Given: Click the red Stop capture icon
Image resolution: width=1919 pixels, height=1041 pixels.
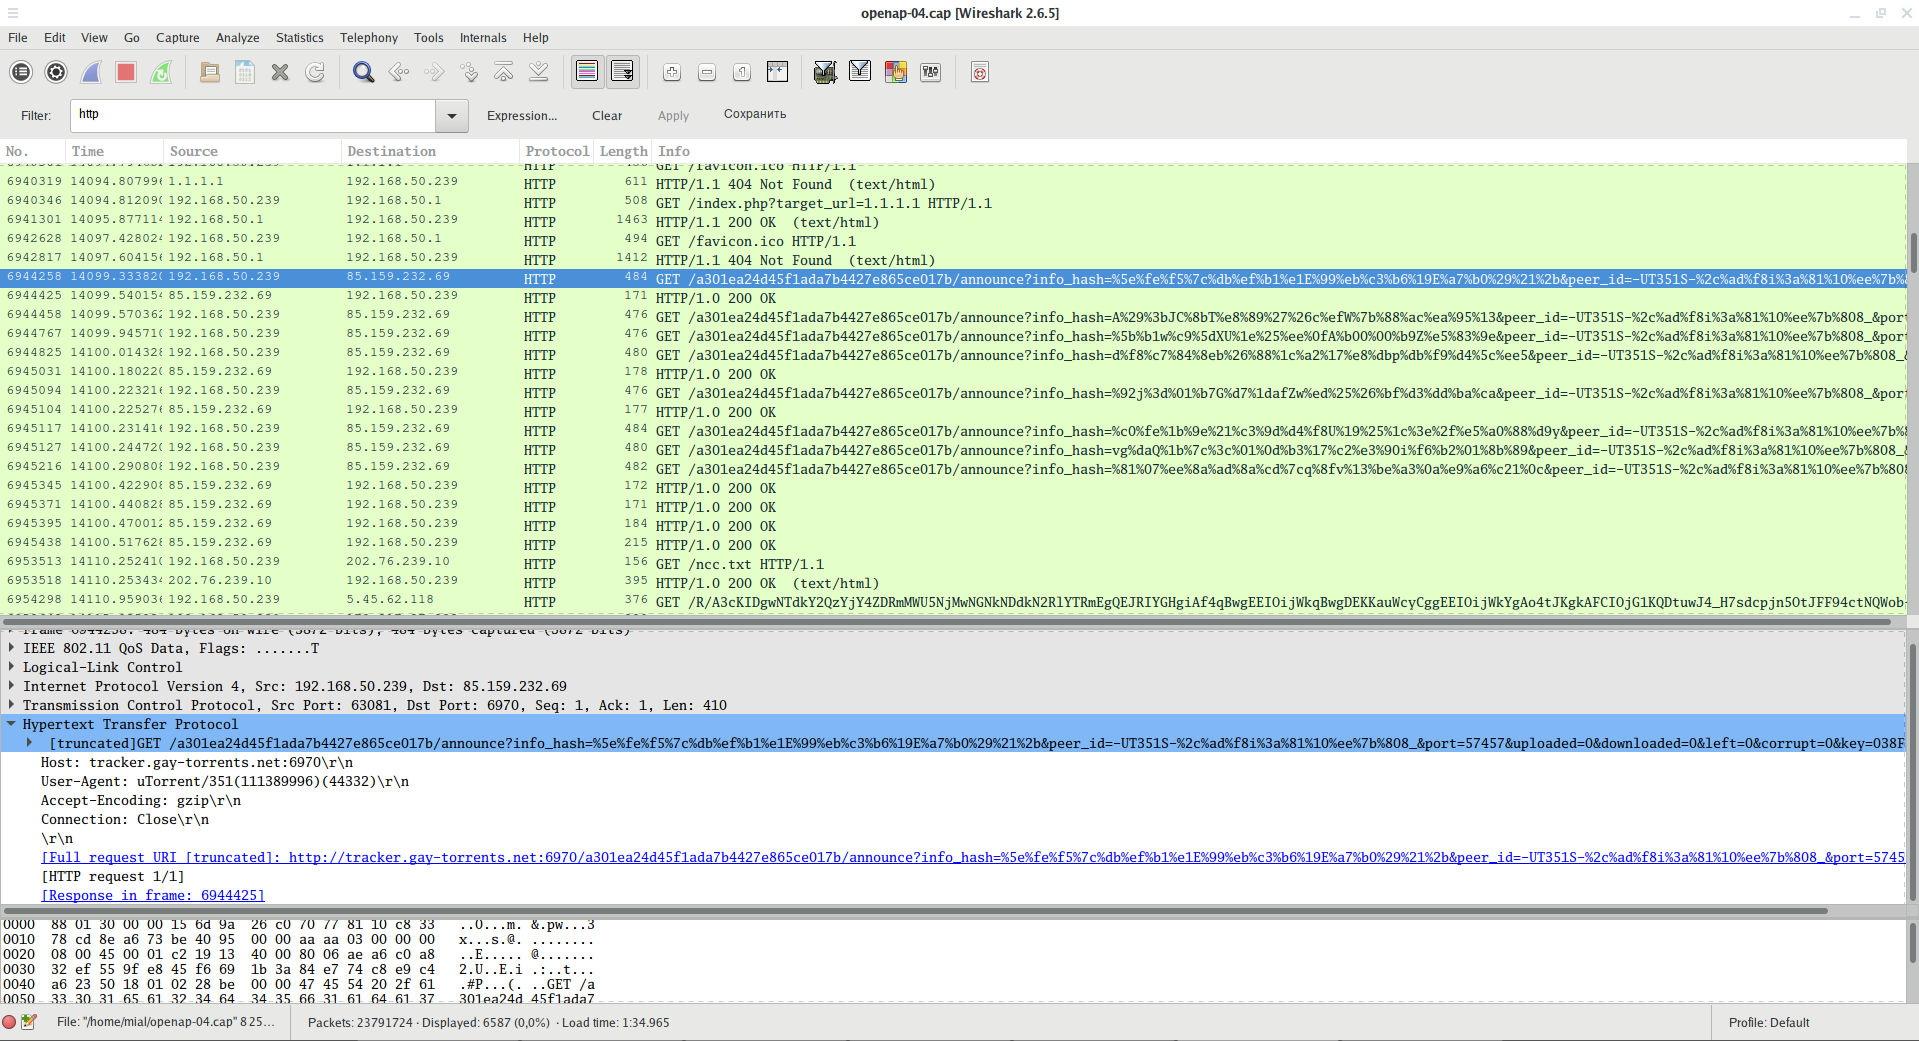Looking at the screenshot, I should [x=125, y=72].
